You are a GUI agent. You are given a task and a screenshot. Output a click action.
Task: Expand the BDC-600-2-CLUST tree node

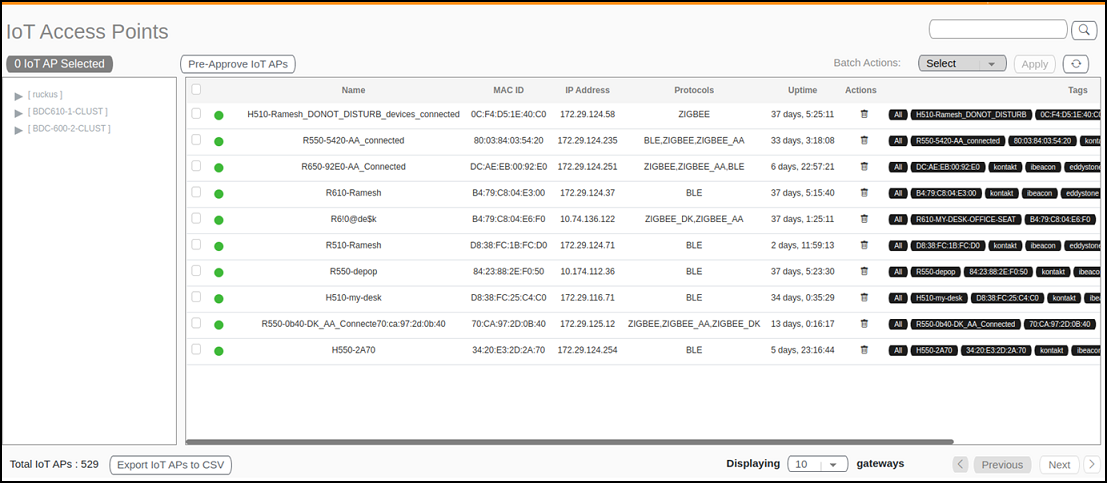pyautogui.click(x=19, y=129)
